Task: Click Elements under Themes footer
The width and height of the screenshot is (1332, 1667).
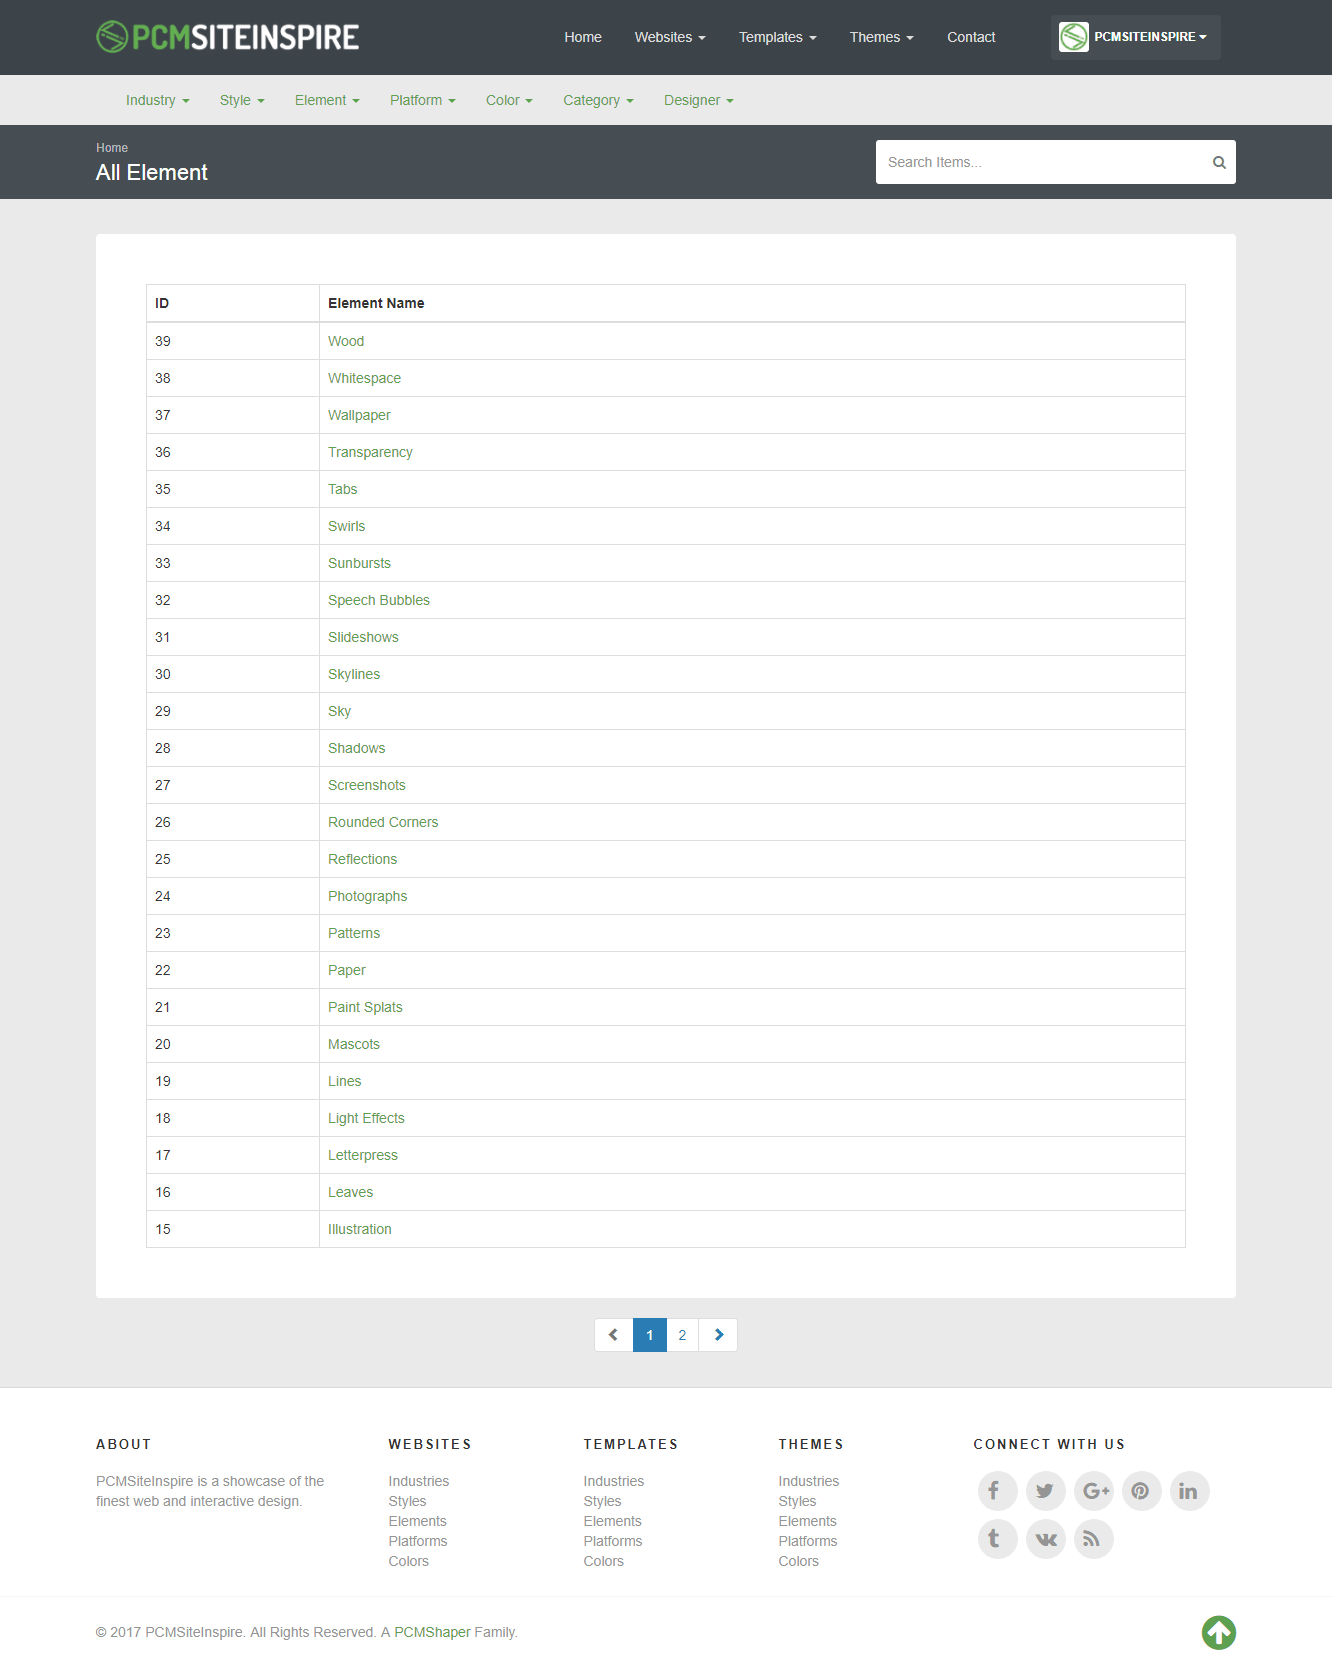Action: (807, 1521)
